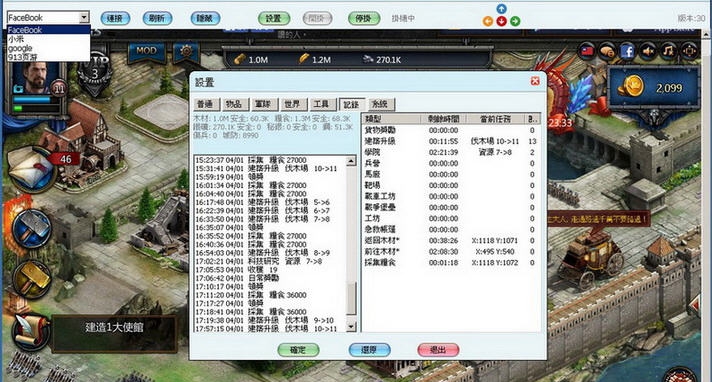This screenshot has width=712, height=382.
Task: Select the 00:11:55 building upgrade row
Action: point(451,141)
